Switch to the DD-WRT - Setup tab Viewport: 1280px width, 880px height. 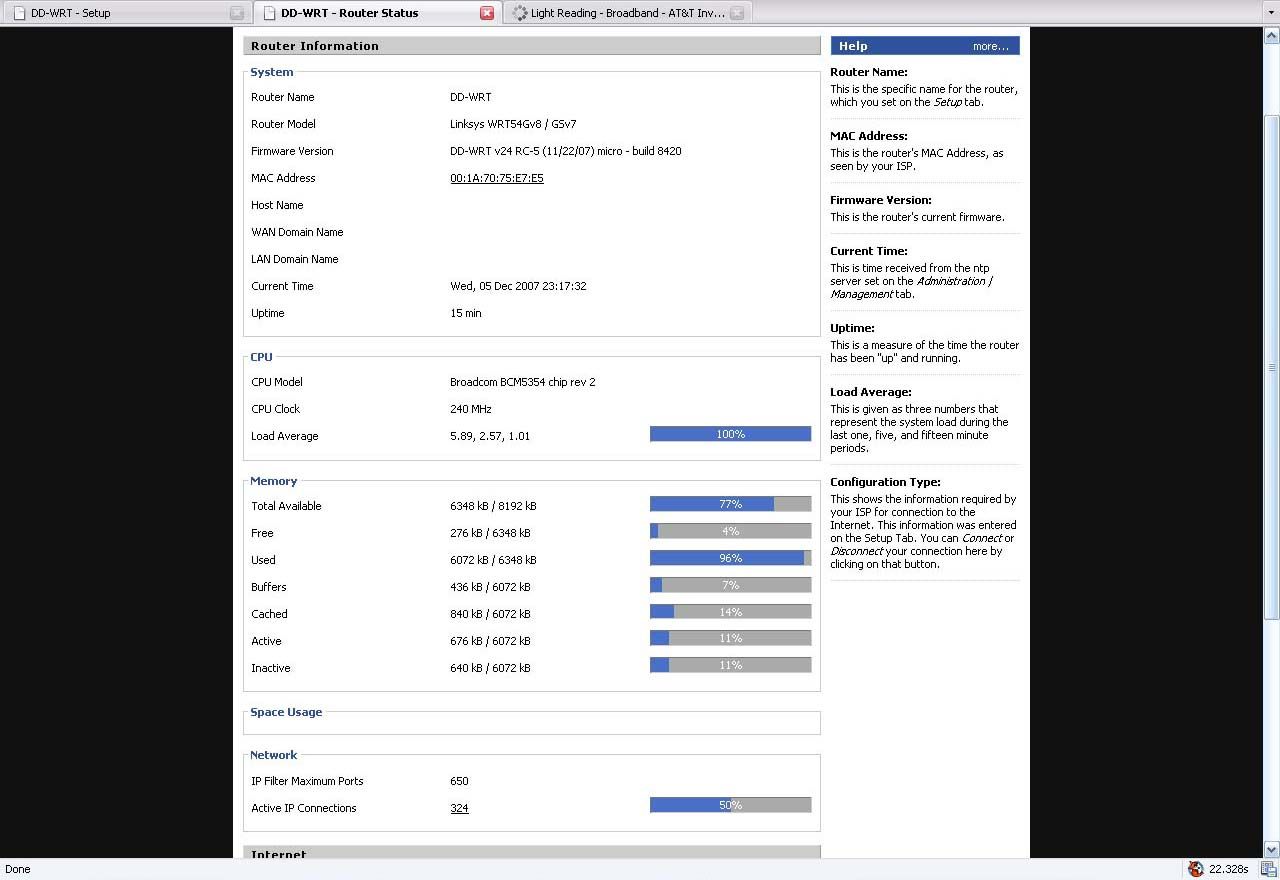click(125, 13)
